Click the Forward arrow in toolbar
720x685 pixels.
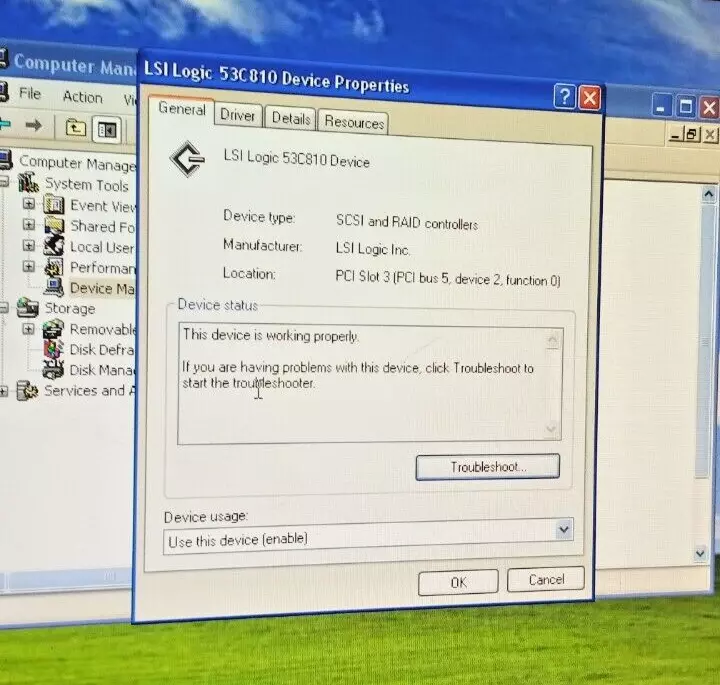33,125
